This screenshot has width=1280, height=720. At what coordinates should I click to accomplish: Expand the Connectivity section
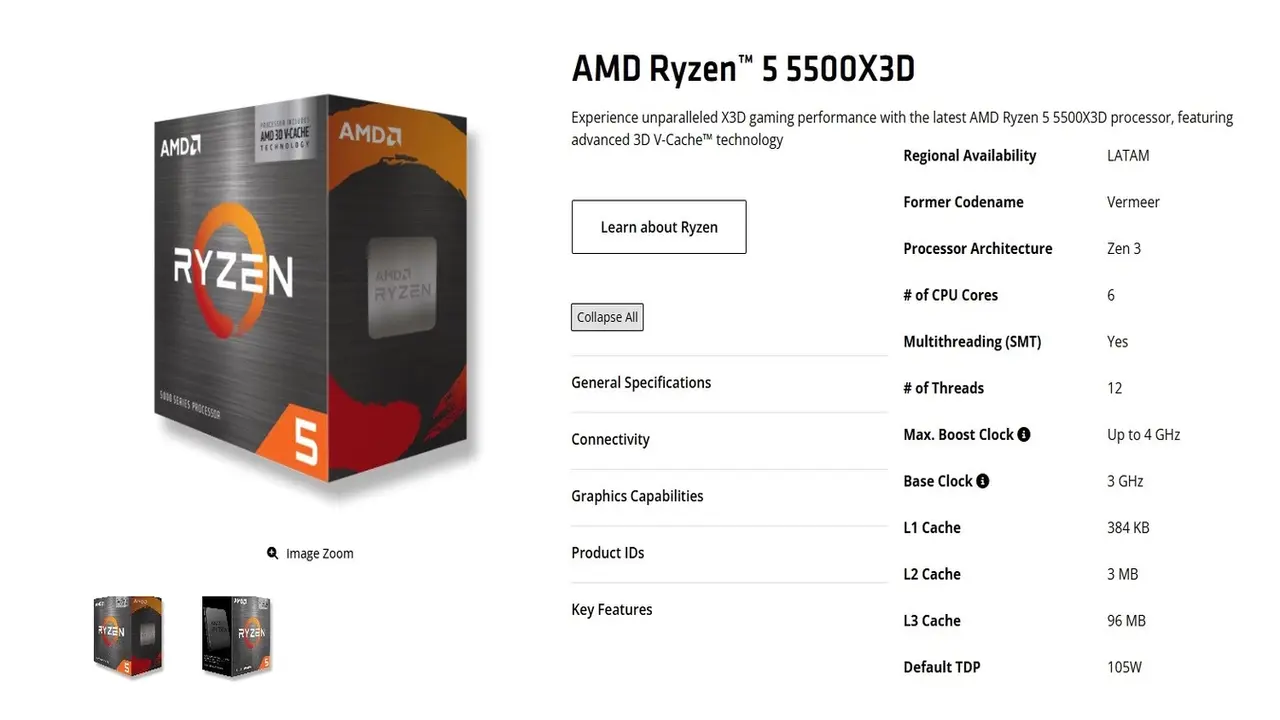610,440
